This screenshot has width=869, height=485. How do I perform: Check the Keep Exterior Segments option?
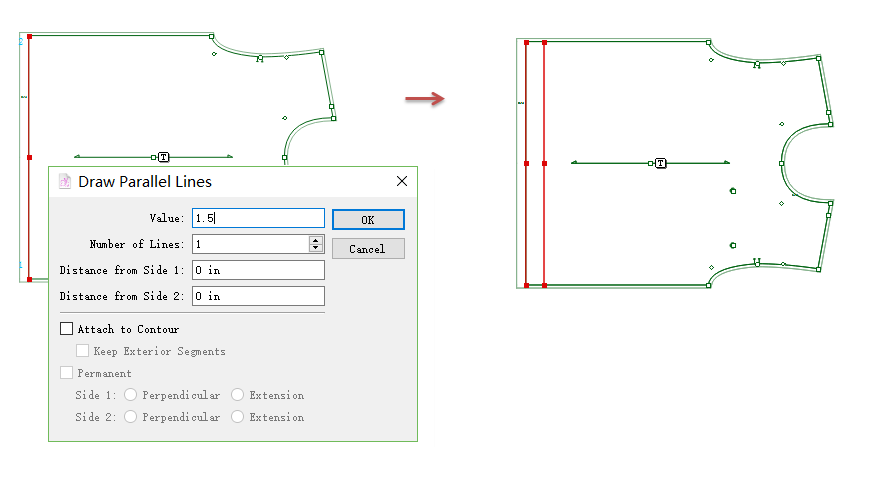pyautogui.click(x=83, y=351)
